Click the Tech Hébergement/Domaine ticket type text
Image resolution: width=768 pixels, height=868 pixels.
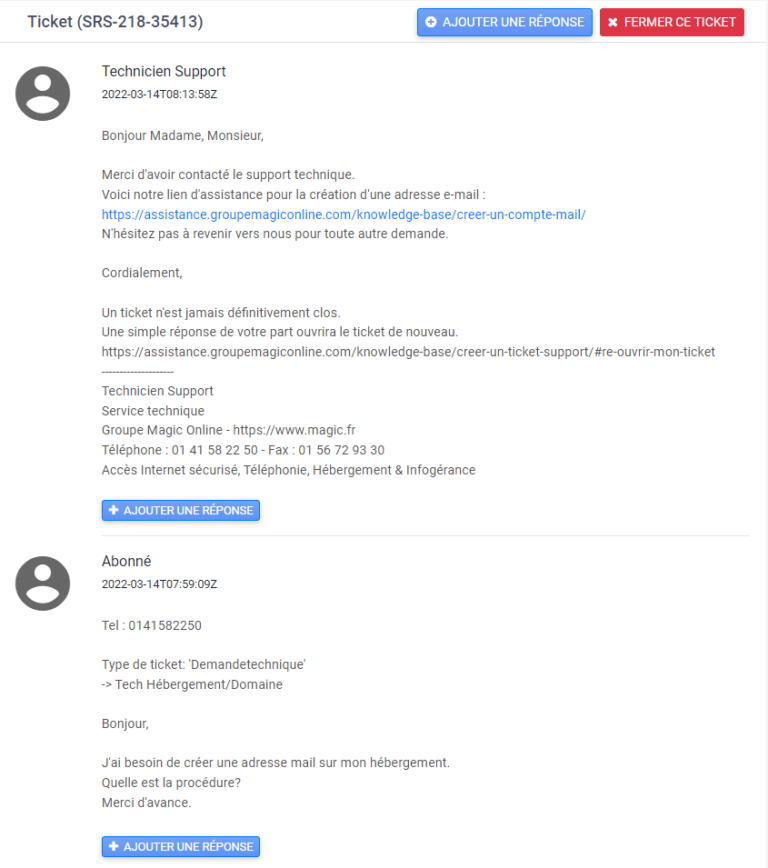point(190,683)
